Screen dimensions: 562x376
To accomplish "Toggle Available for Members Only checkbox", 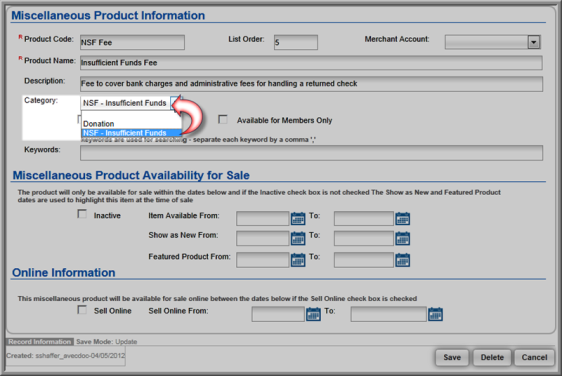I will pos(223,119).
